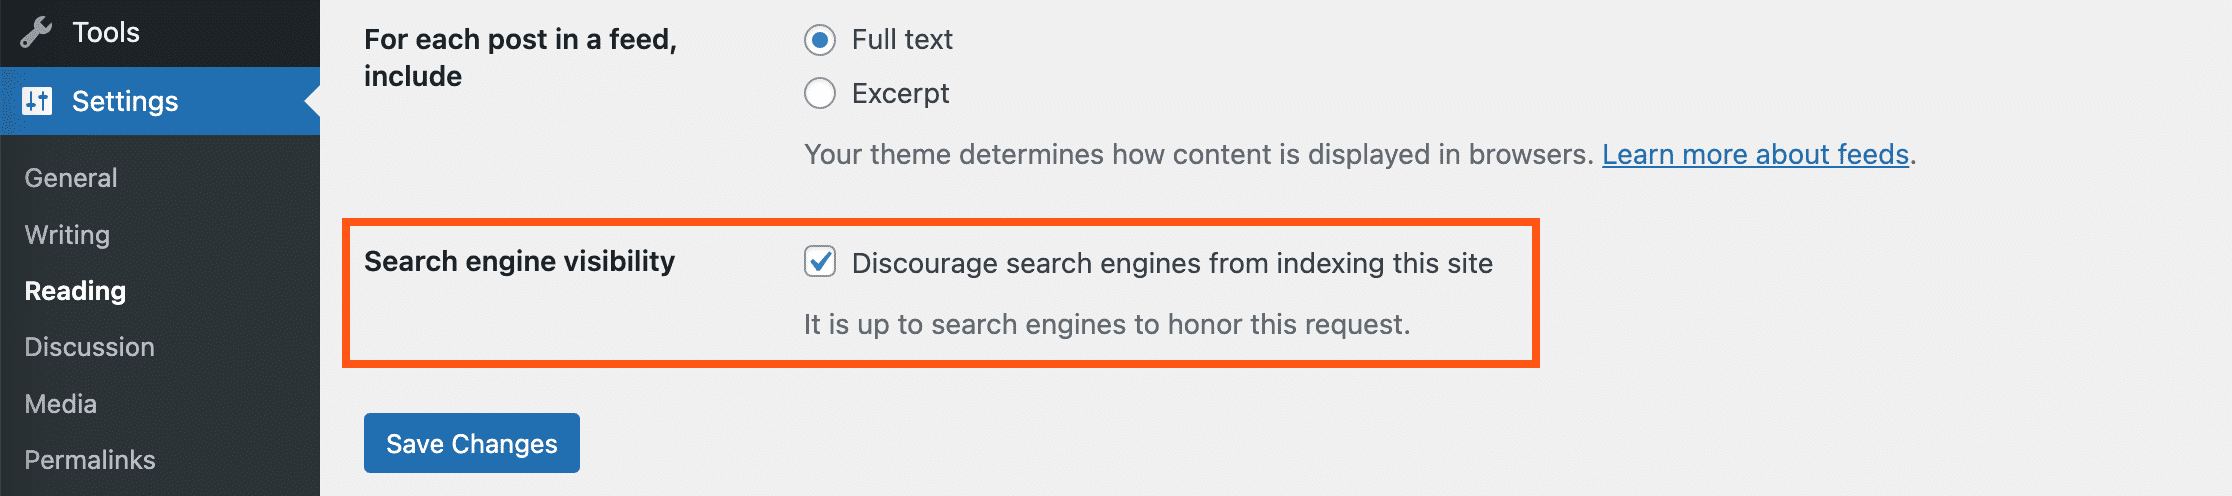This screenshot has width=2232, height=496.
Task: Open the Learn more about feeds link
Action: tap(1755, 155)
